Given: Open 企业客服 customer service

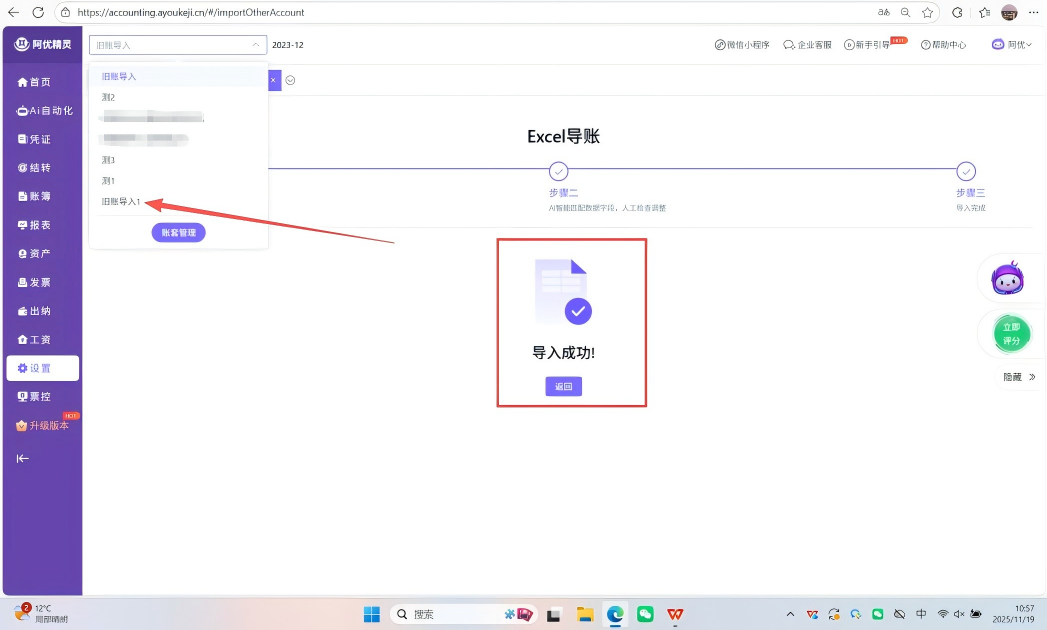Looking at the screenshot, I should 807,45.
